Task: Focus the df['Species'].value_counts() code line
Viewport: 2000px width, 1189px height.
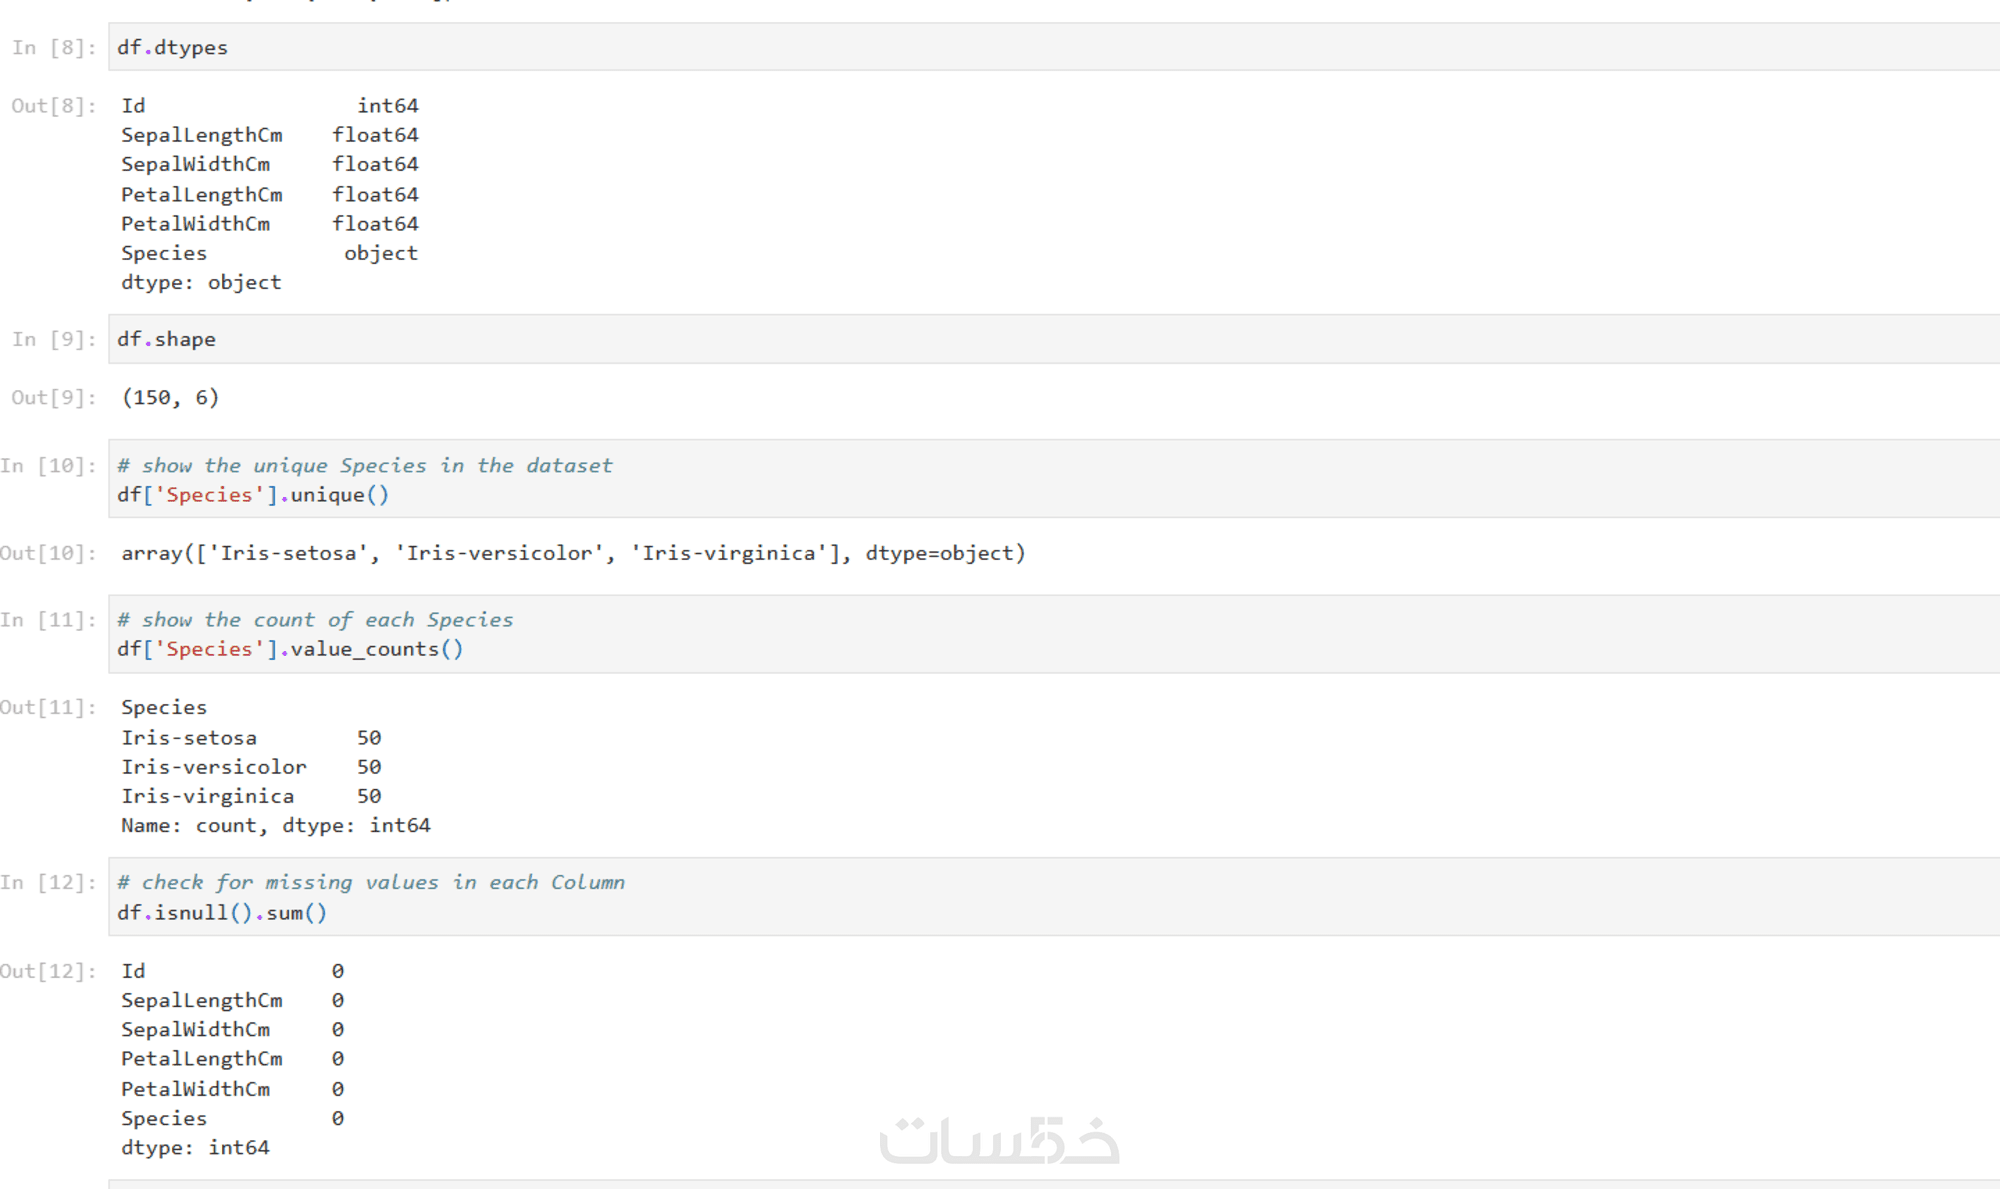Action: click(x=290, y=649)
